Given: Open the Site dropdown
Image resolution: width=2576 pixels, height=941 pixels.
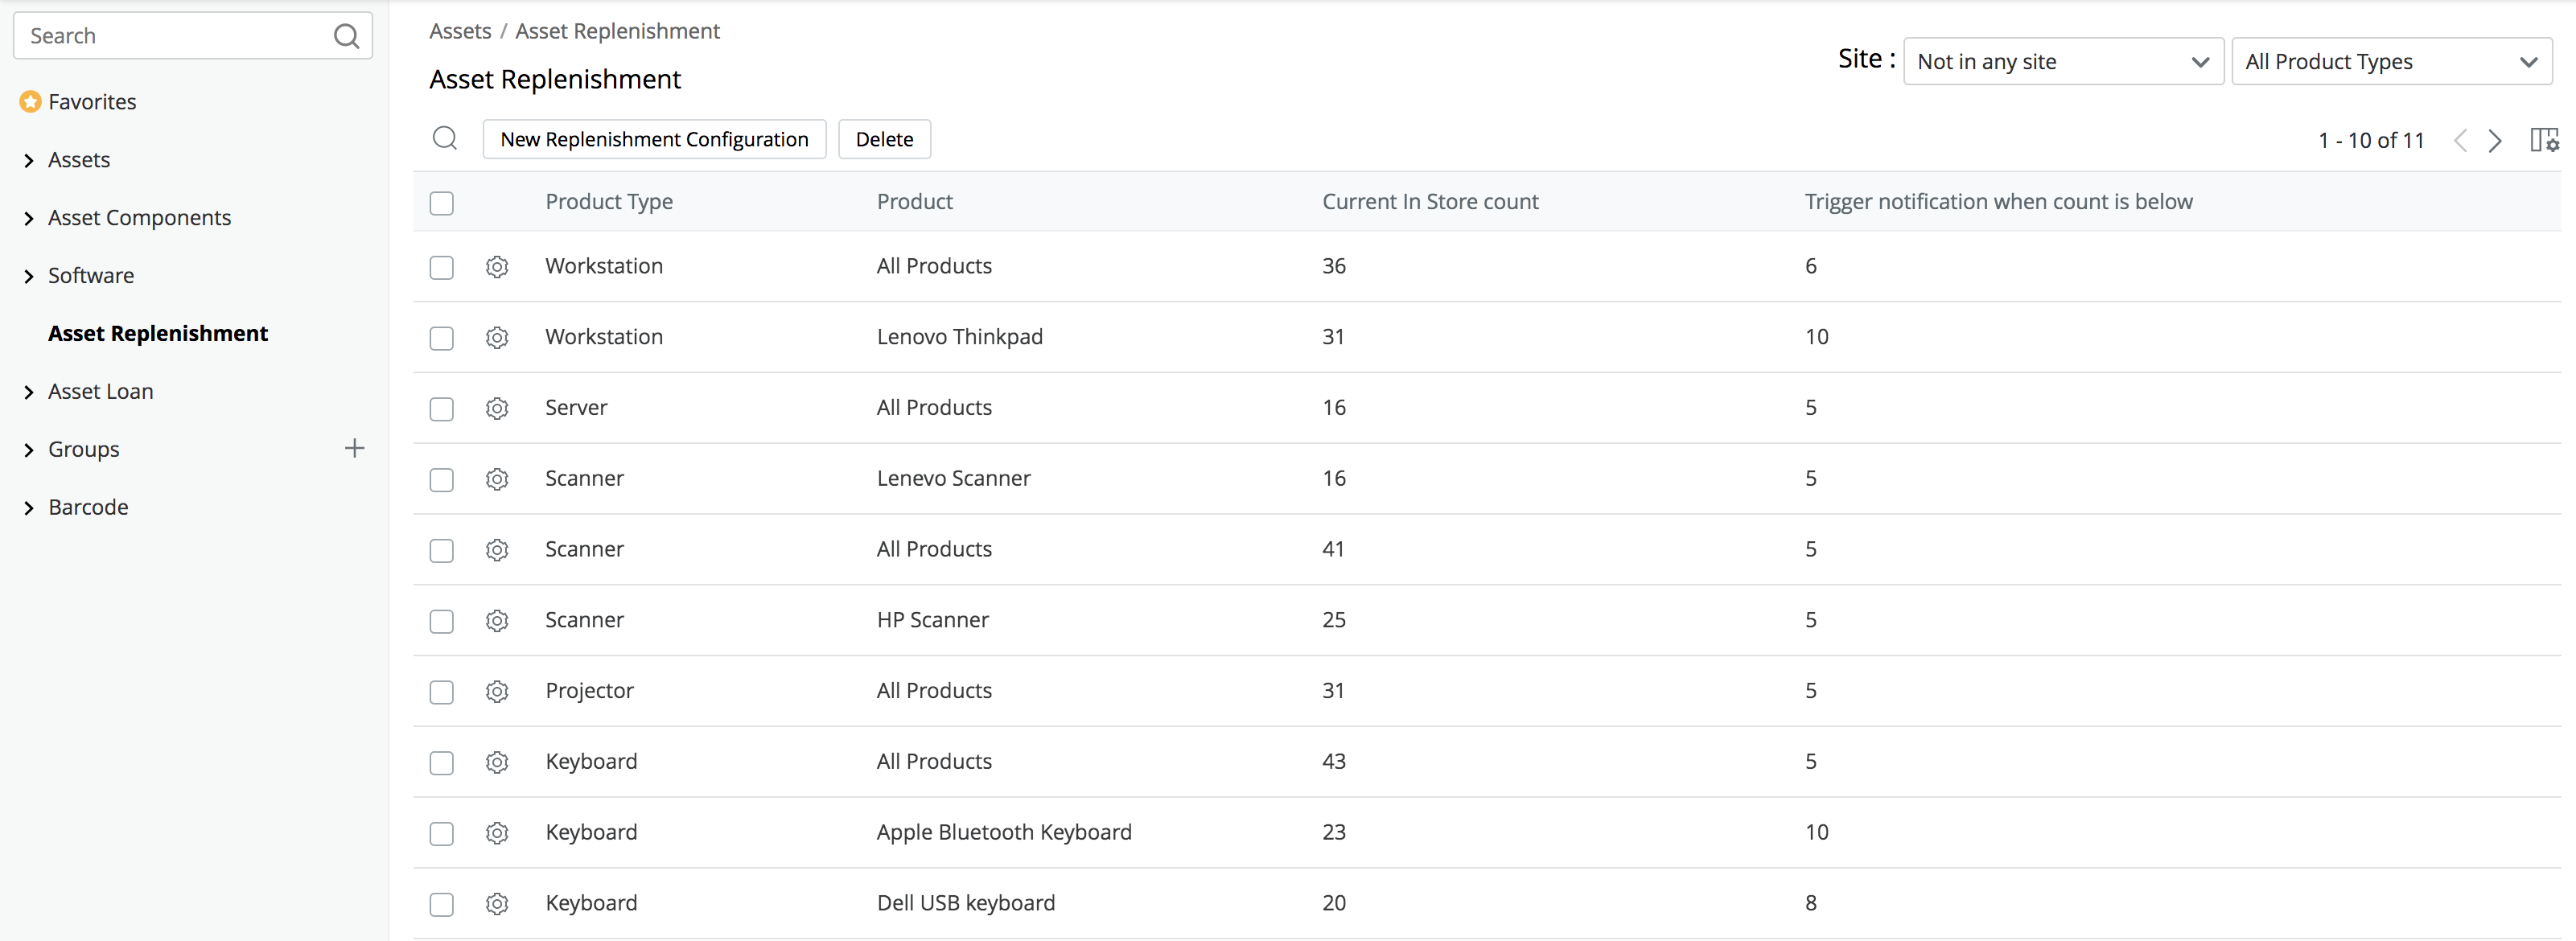Looking at the screenshot, I should coord(2062,62).
